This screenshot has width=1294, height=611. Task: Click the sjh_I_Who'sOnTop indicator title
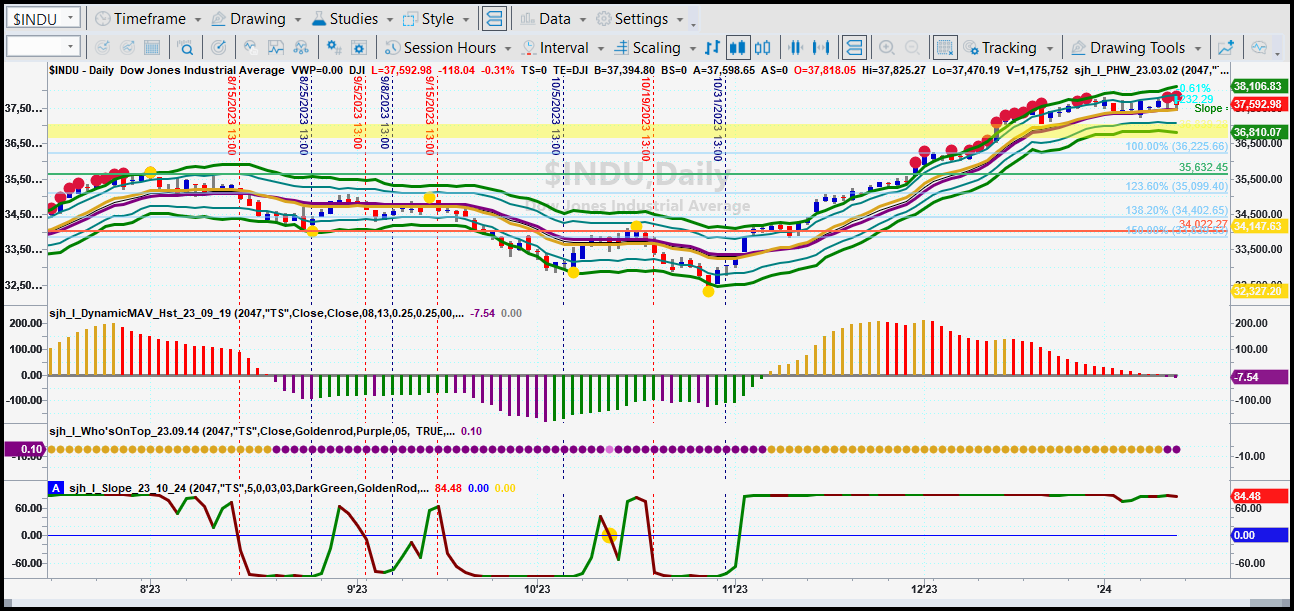pyautogui.click(x=250, y=431)
